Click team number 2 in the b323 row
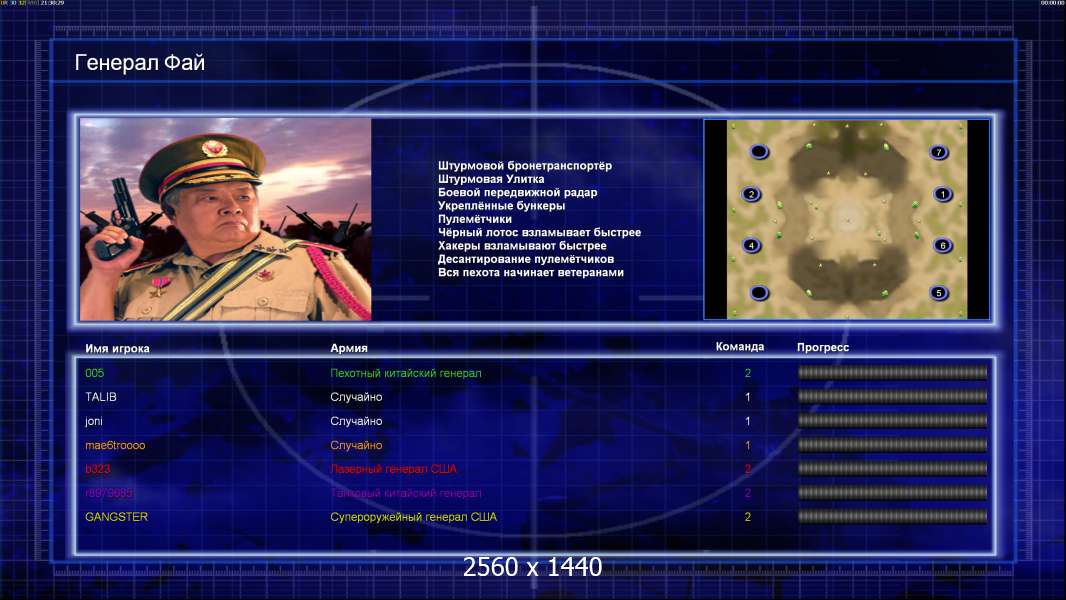1066x600 pixels. 747,469
